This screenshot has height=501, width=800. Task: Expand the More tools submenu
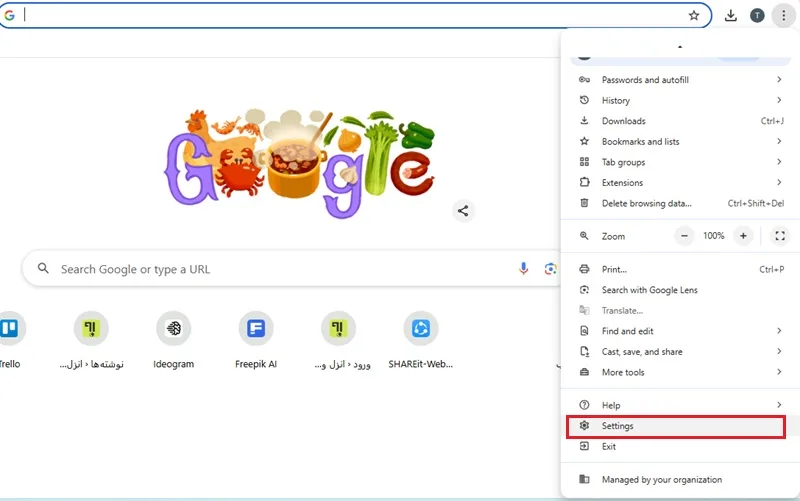[681, 372]
